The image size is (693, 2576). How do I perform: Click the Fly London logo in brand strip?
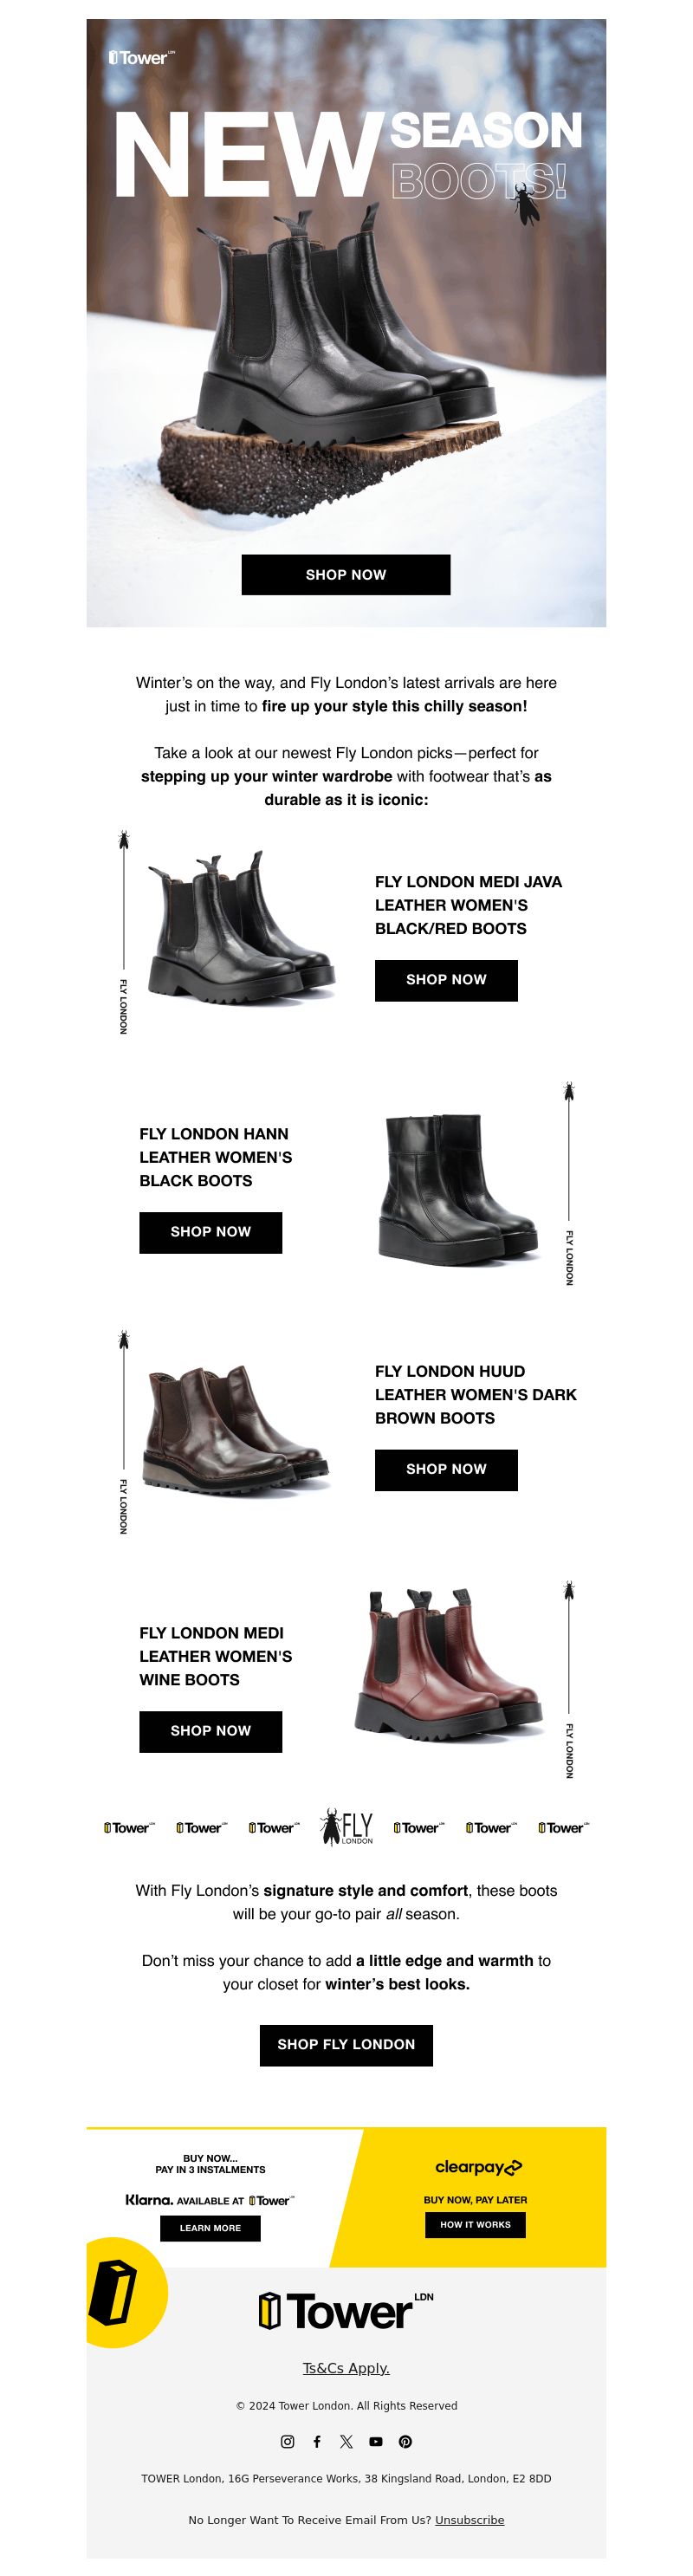pos(346,1826)
